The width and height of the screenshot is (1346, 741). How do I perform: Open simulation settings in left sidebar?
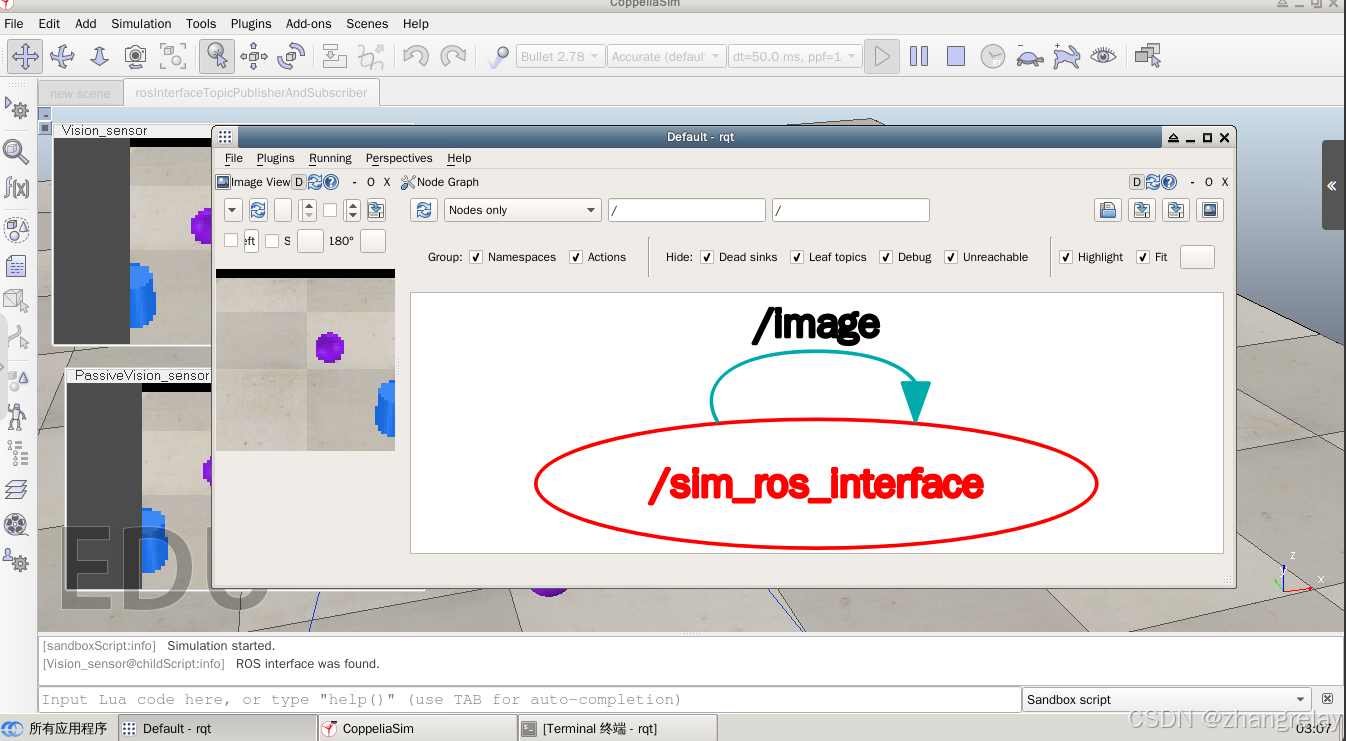(17, 108)
